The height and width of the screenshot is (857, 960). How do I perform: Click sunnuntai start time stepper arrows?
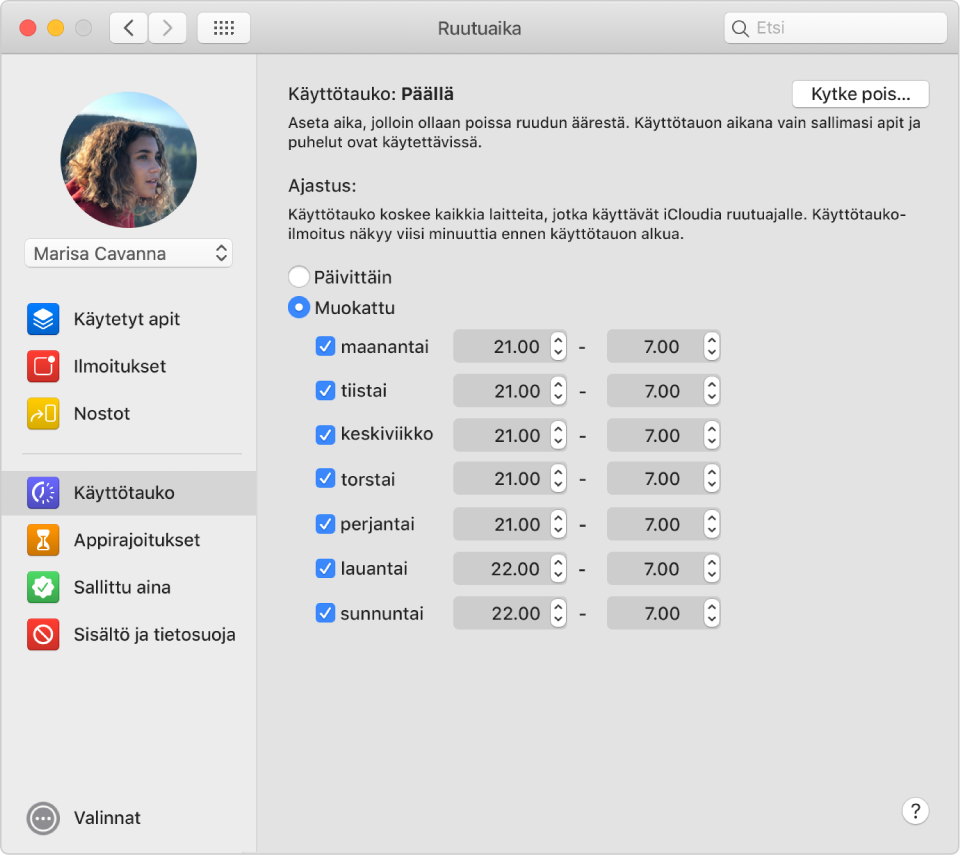558,613
